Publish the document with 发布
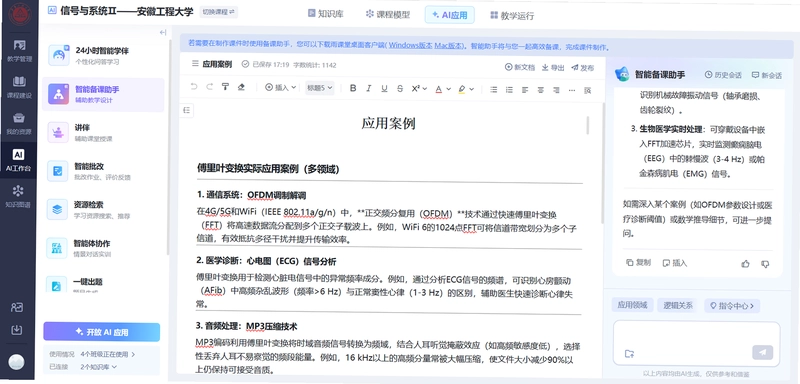 tap(583, 67)
